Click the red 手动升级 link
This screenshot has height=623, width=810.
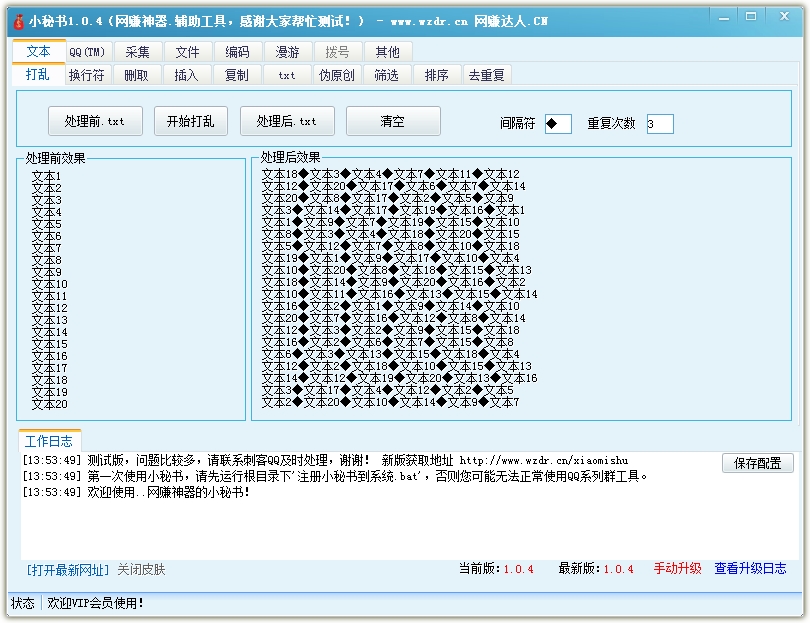[677, 569]
